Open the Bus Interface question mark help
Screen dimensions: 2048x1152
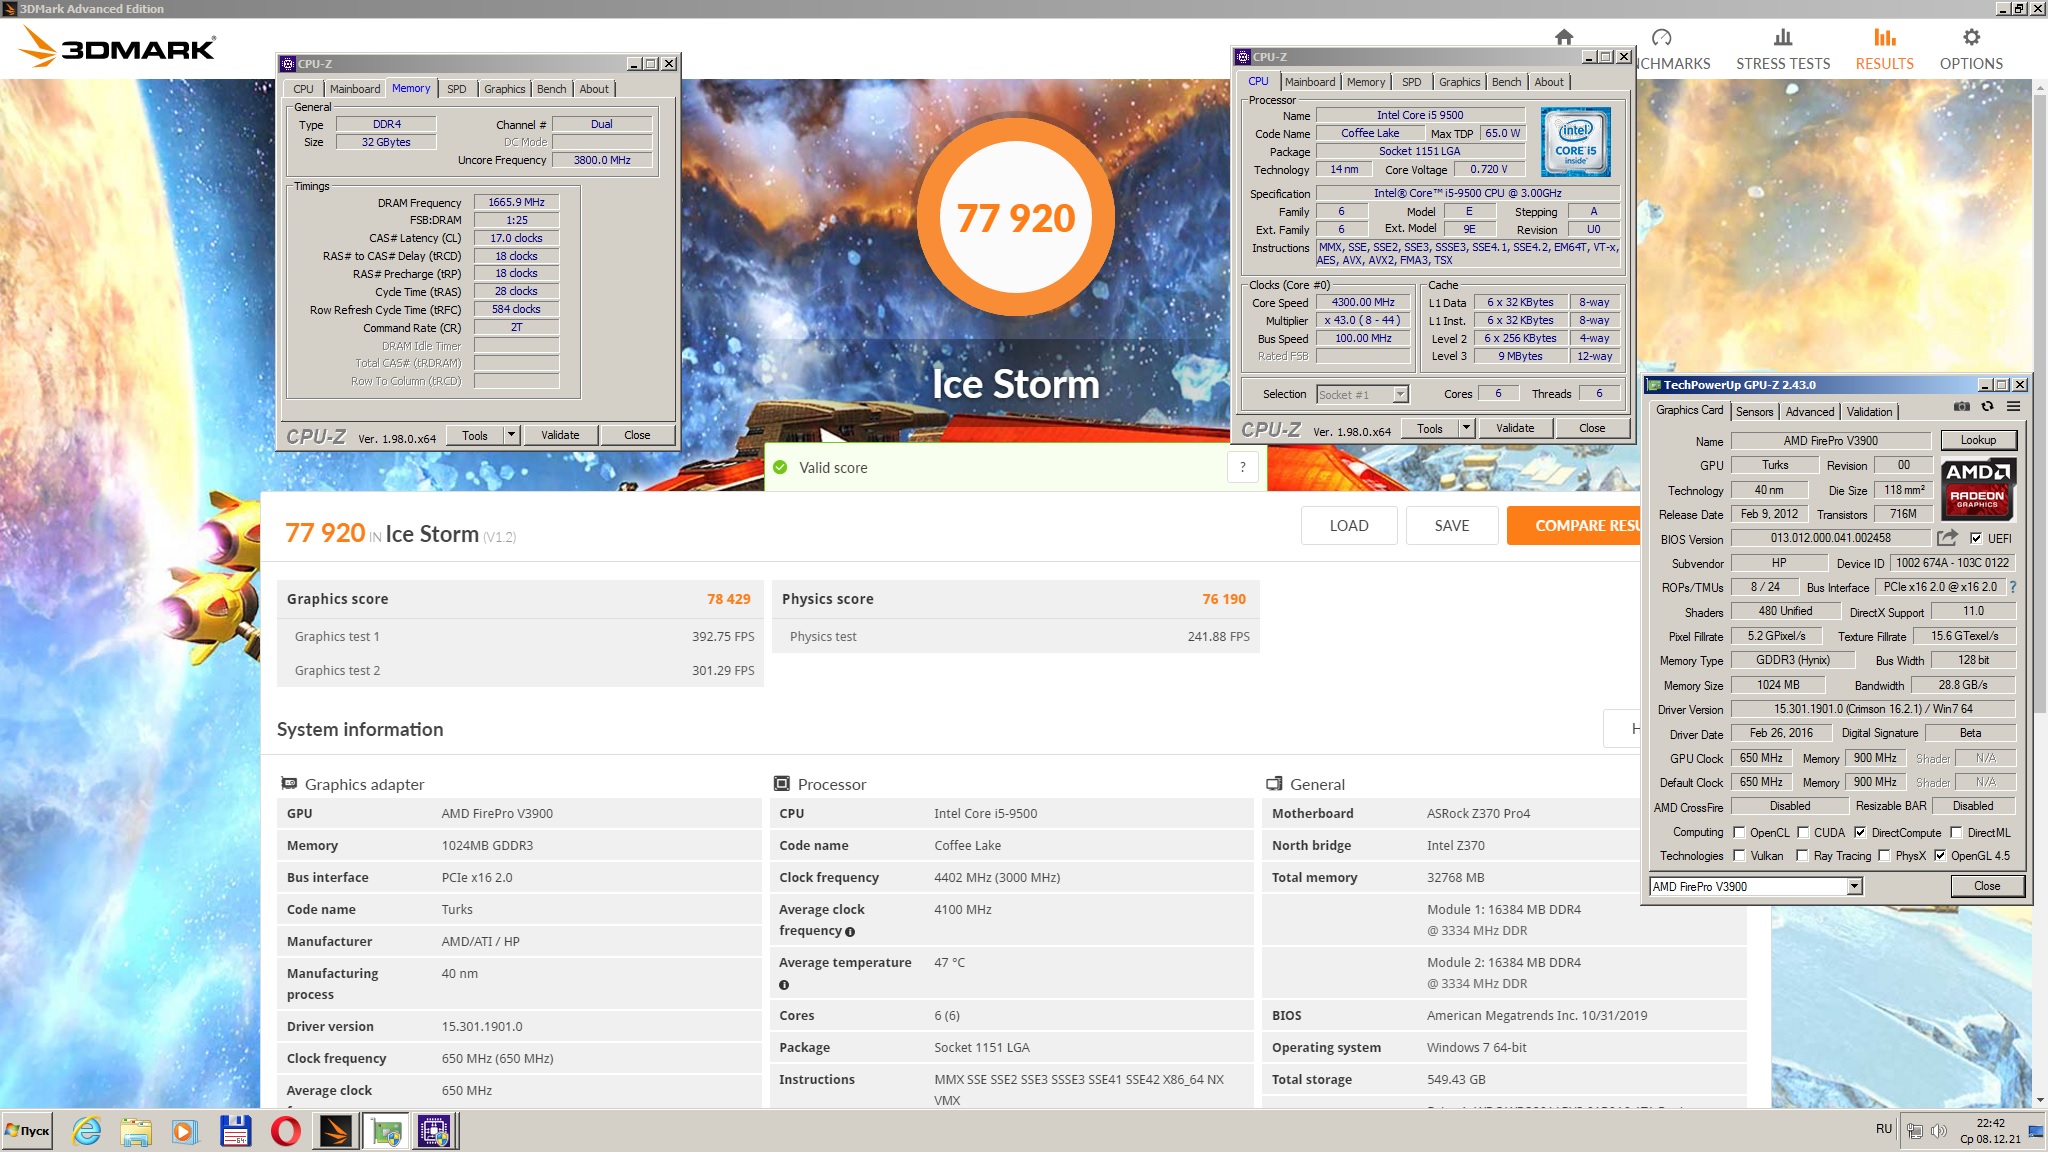pyautogui.click(x=2013, y=587)
